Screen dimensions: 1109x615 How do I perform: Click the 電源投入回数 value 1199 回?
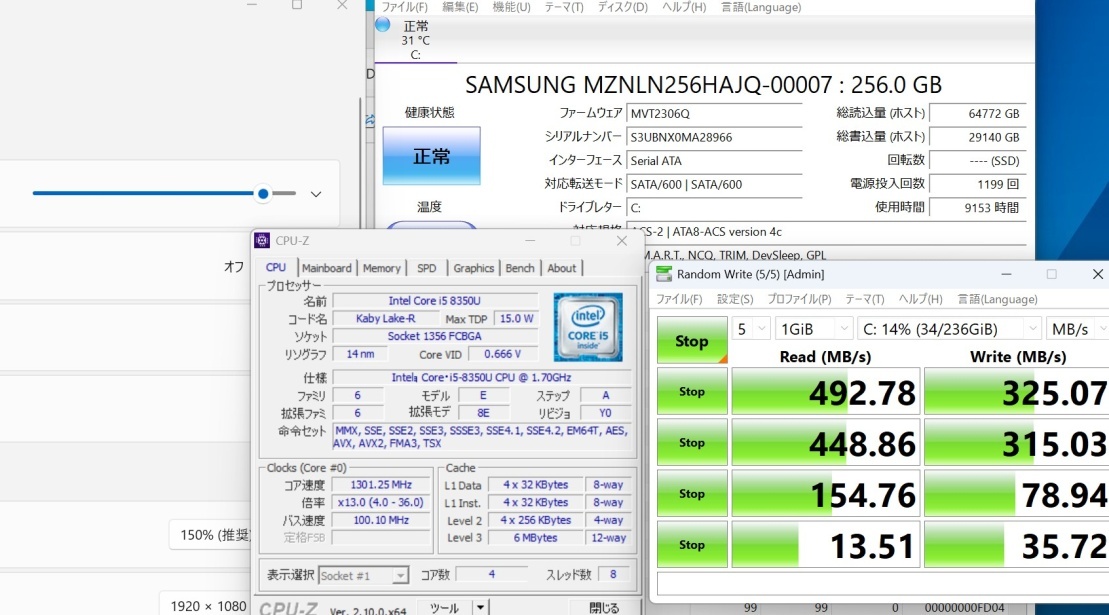coord(977,184)
